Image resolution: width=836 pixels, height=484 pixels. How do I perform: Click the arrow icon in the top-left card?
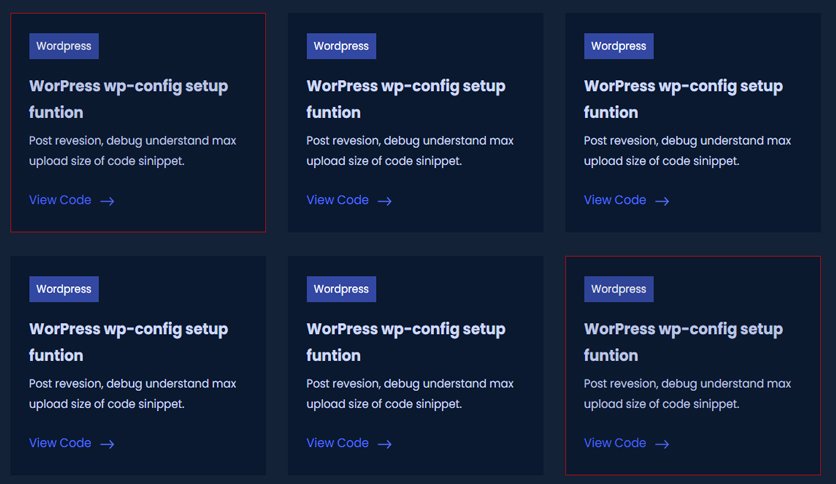pos(107,201)
